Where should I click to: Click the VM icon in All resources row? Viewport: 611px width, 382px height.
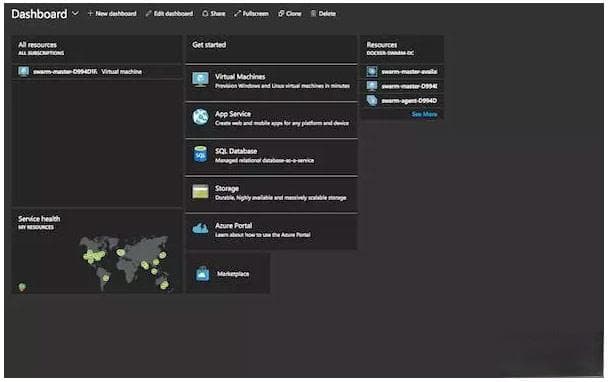[x=23, y=71]
